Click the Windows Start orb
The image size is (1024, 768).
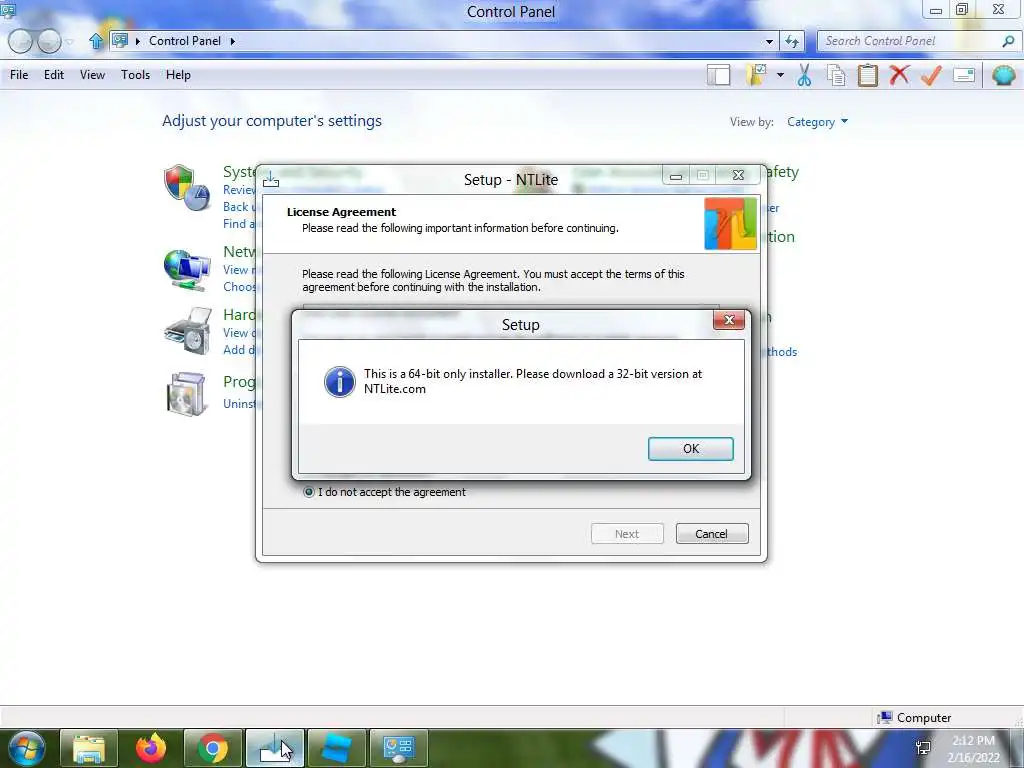point(27,748)
